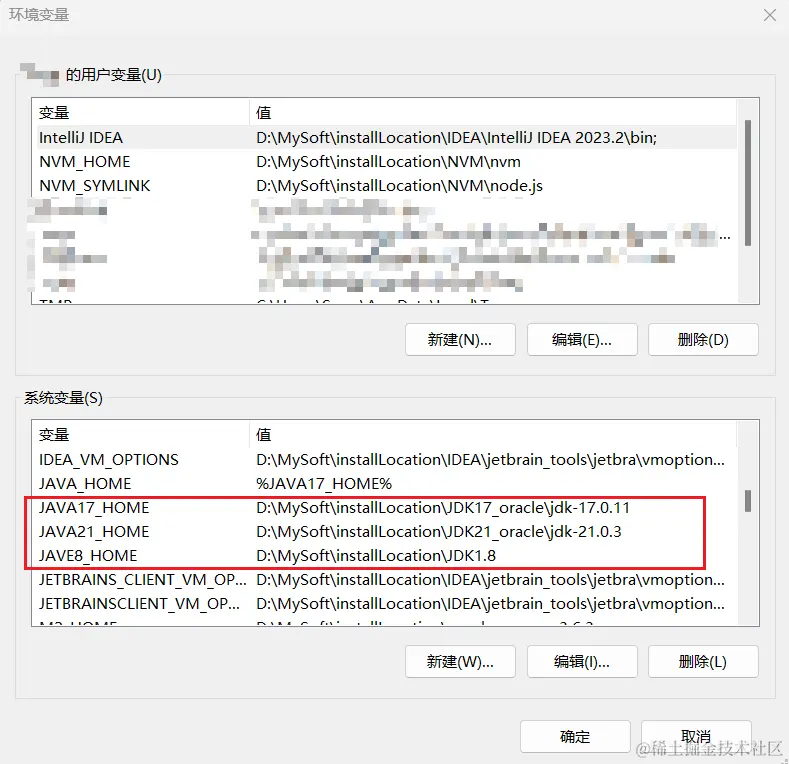This screenshot has width=789, height=764.
Task: Select the JAVA_HOME system variable
Action: point(85,484)
